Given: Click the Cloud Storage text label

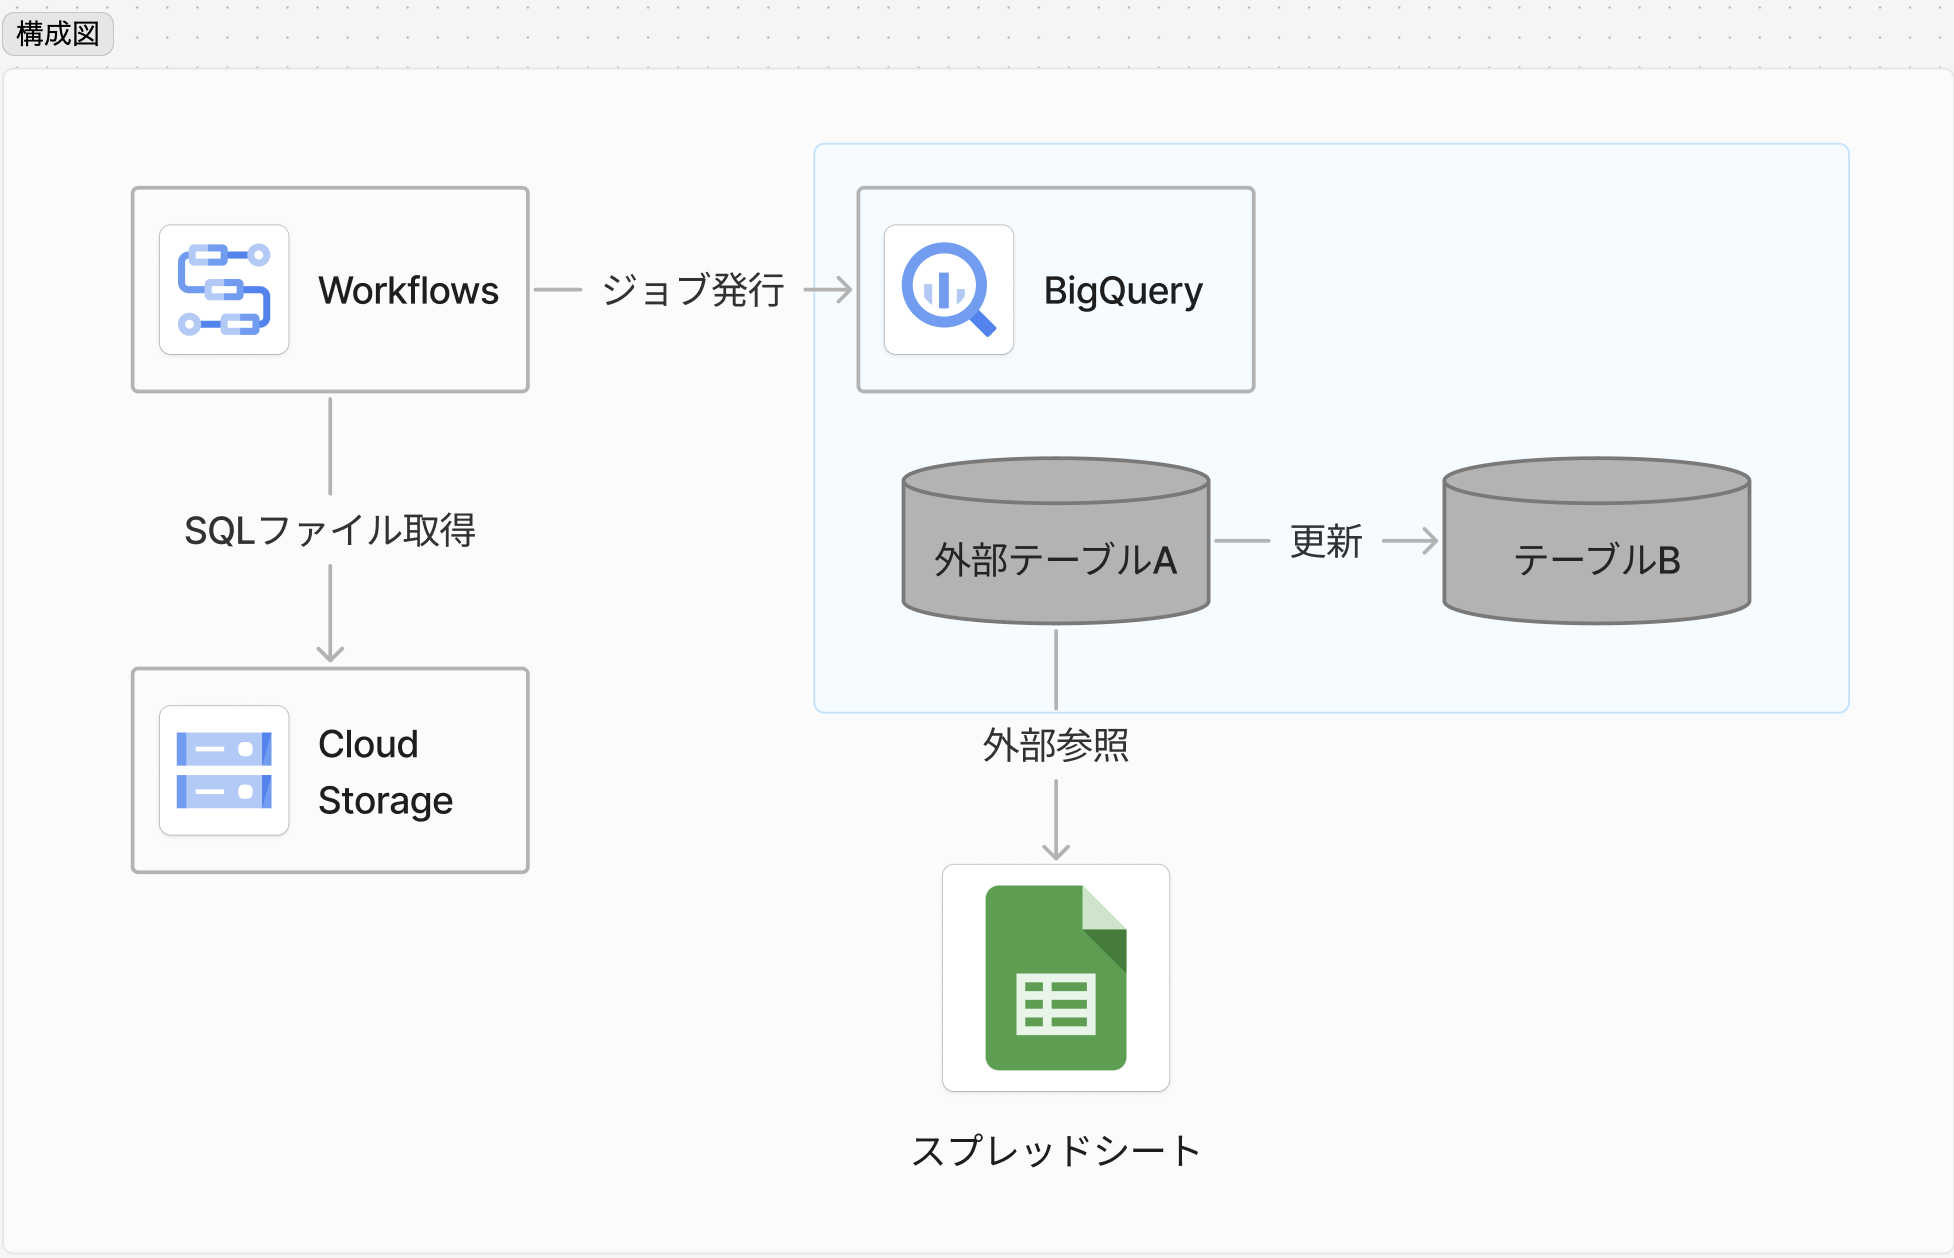Looking at the screenshot, I should [385, 772].
